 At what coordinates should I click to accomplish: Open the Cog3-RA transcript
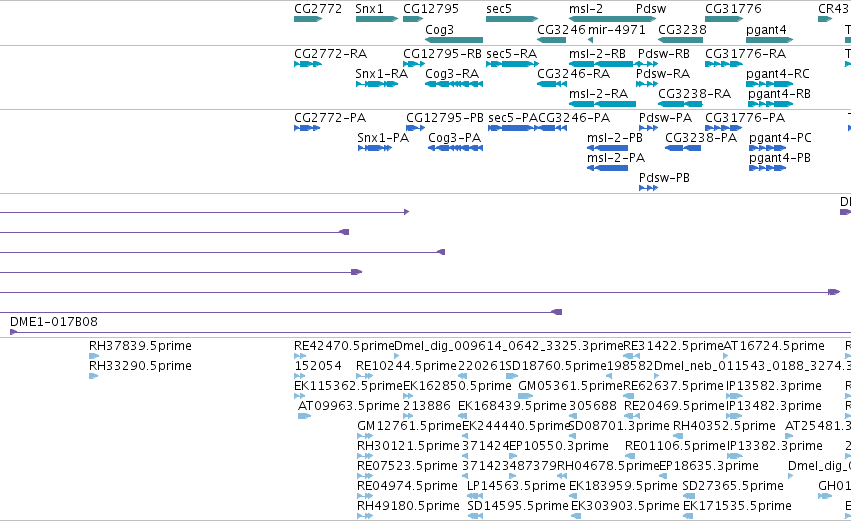tap(454, 84)
